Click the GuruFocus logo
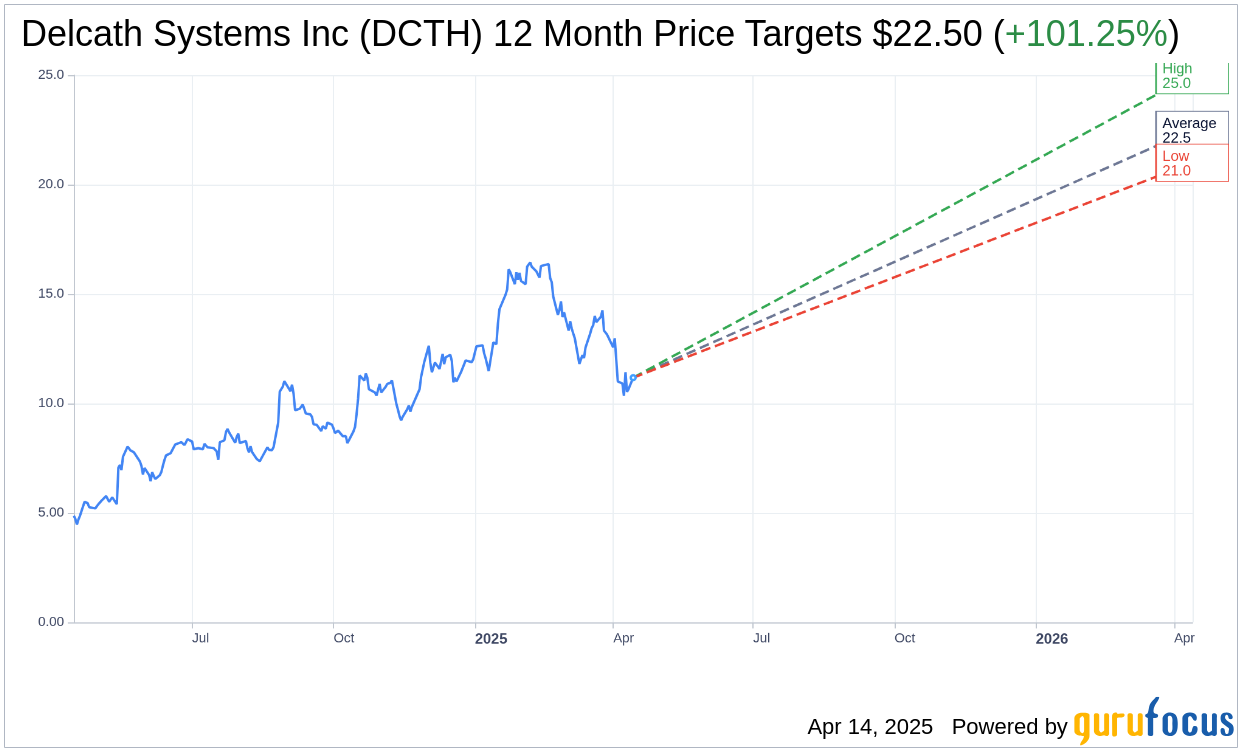This screenshot has height=752, width=1242. pyautogui.click(x=1153, y=722)
